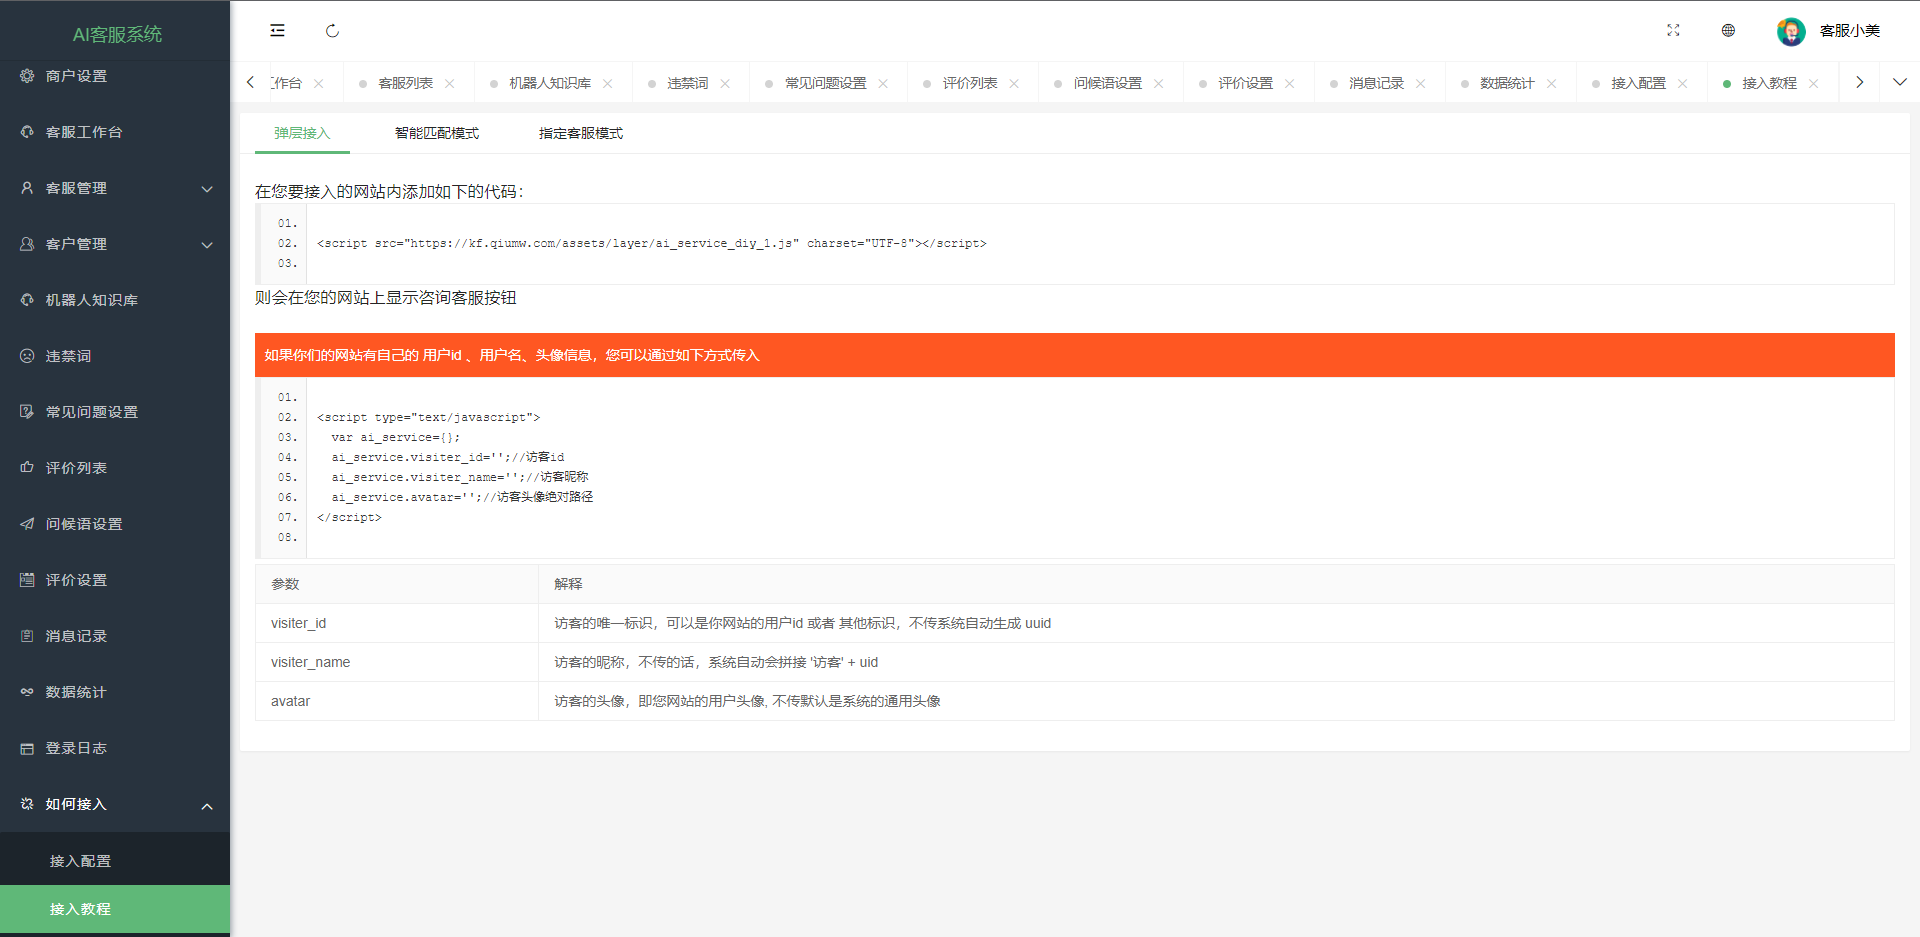Click the 客服工作台 headset icon
Image resolution: width=1920 pixels, height=937 pixels.
[27, 132]
